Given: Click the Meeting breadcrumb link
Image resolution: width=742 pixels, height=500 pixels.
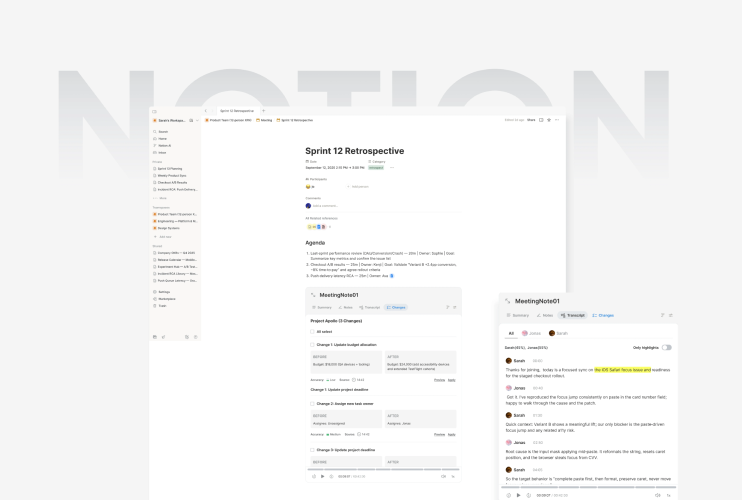Looking at the screenshot, I should [264, 120].
